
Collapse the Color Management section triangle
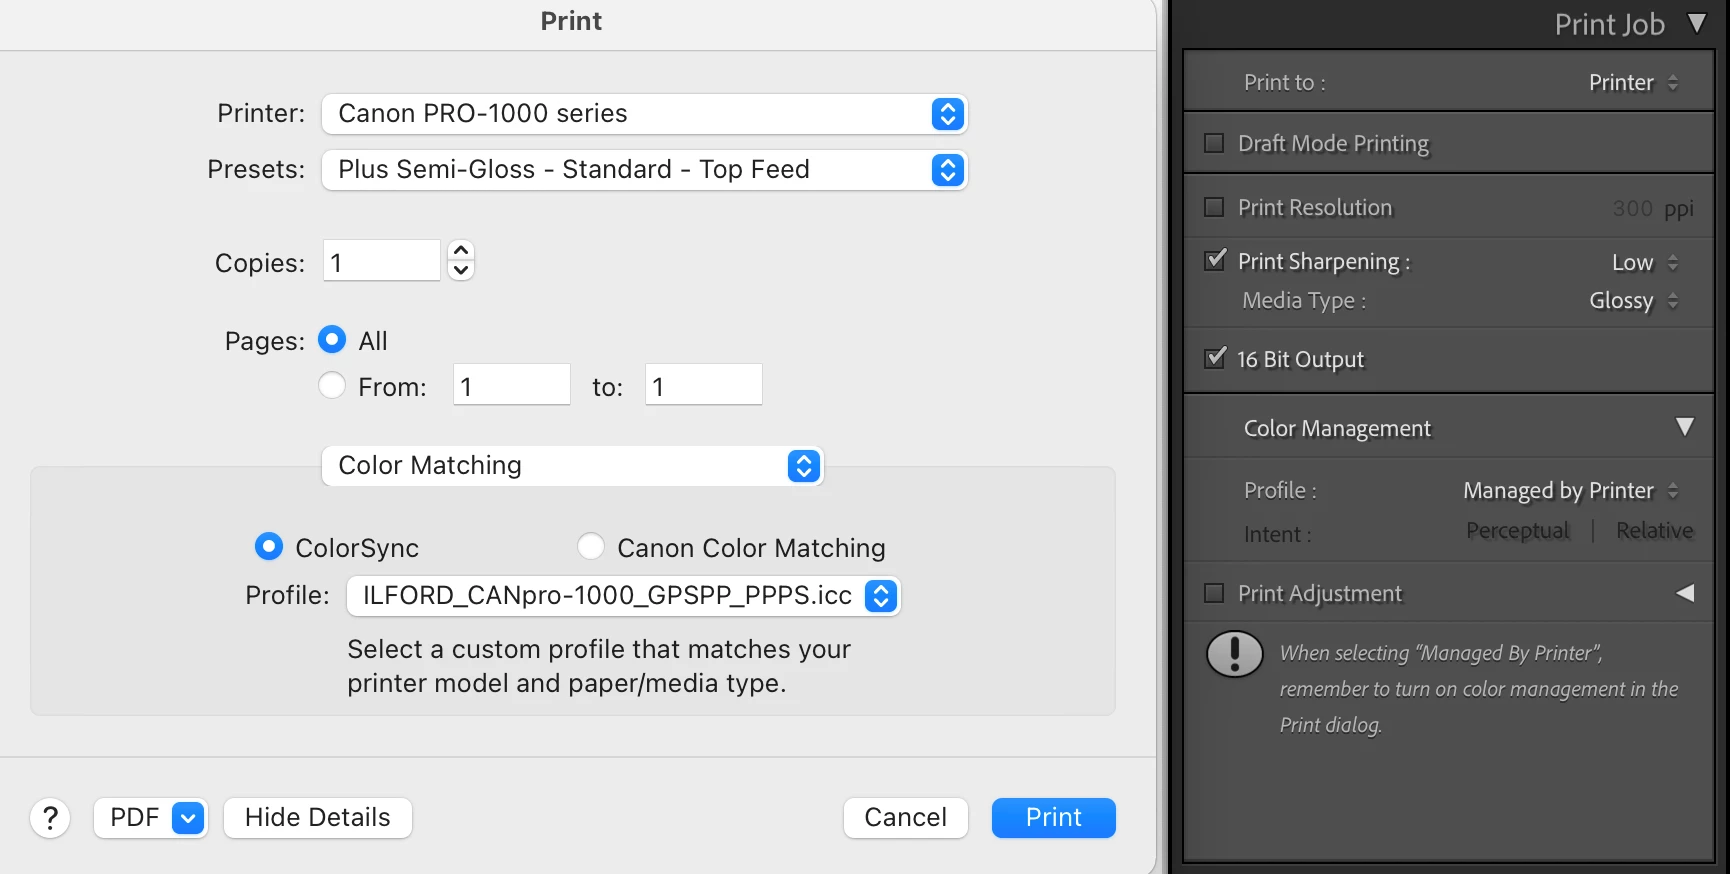1685,427
